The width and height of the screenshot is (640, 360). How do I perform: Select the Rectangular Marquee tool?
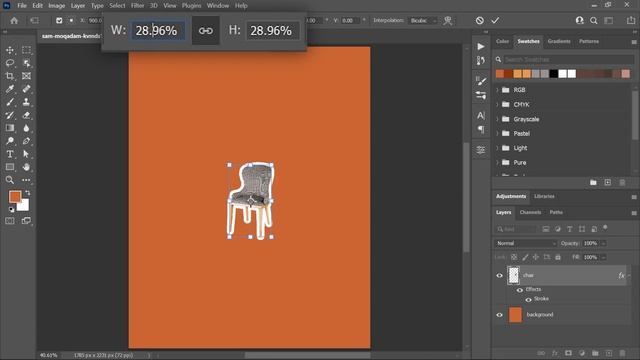26,50
